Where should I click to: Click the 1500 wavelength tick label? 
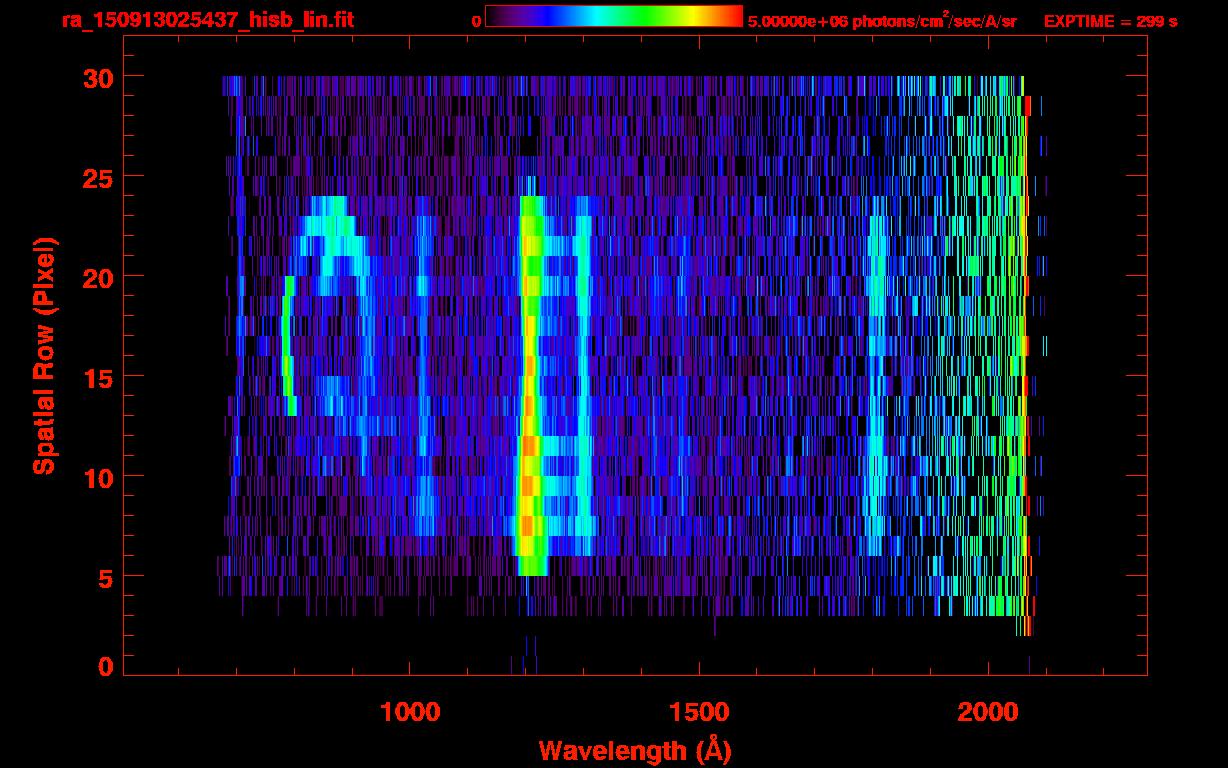699,712
